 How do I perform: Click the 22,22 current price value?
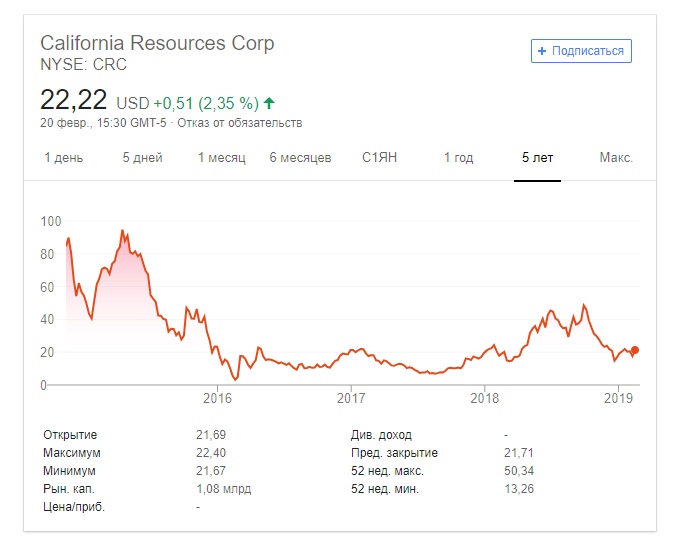(74, 100)
